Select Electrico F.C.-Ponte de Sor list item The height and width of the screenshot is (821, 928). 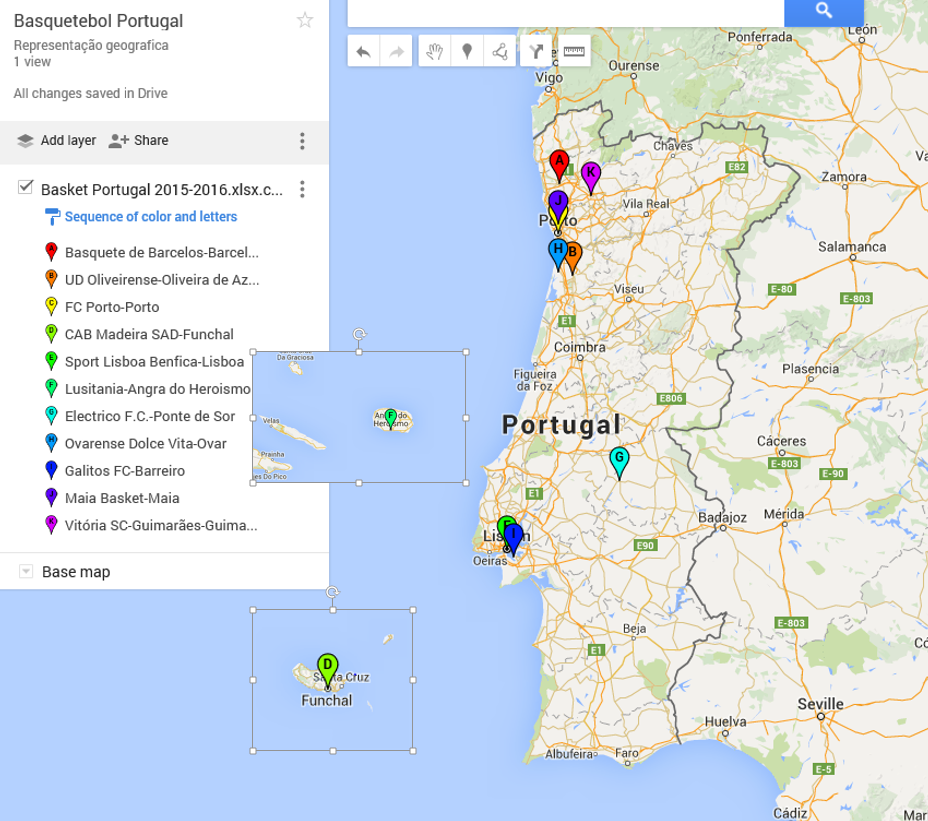(150, 416)
